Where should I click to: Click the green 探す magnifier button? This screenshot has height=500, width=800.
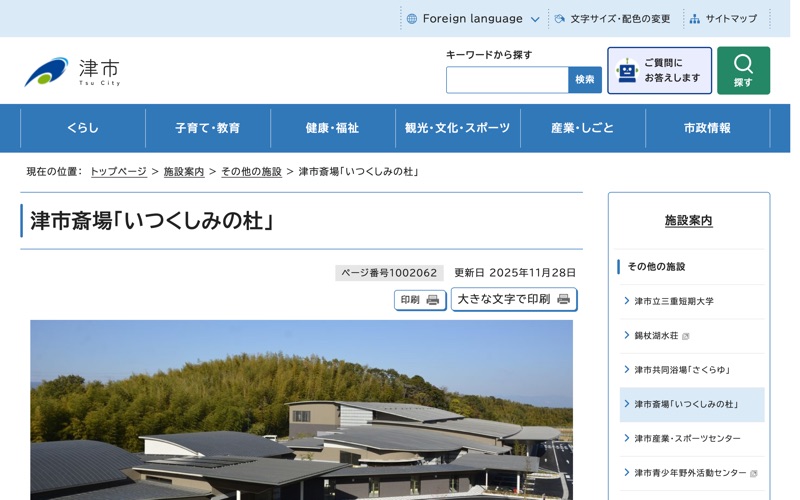tap(743, 70)
